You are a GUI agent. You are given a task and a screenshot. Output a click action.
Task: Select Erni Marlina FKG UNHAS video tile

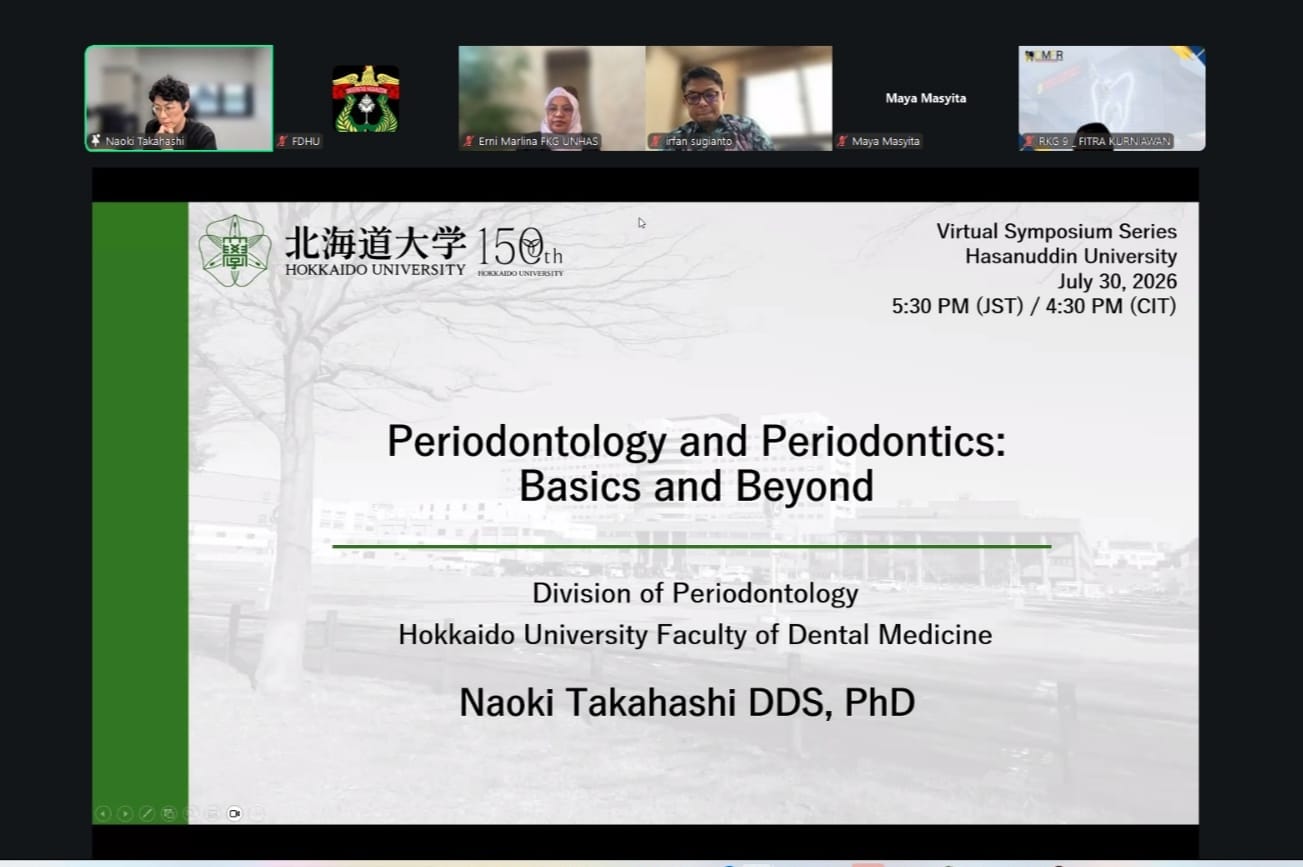pos(552,98)
